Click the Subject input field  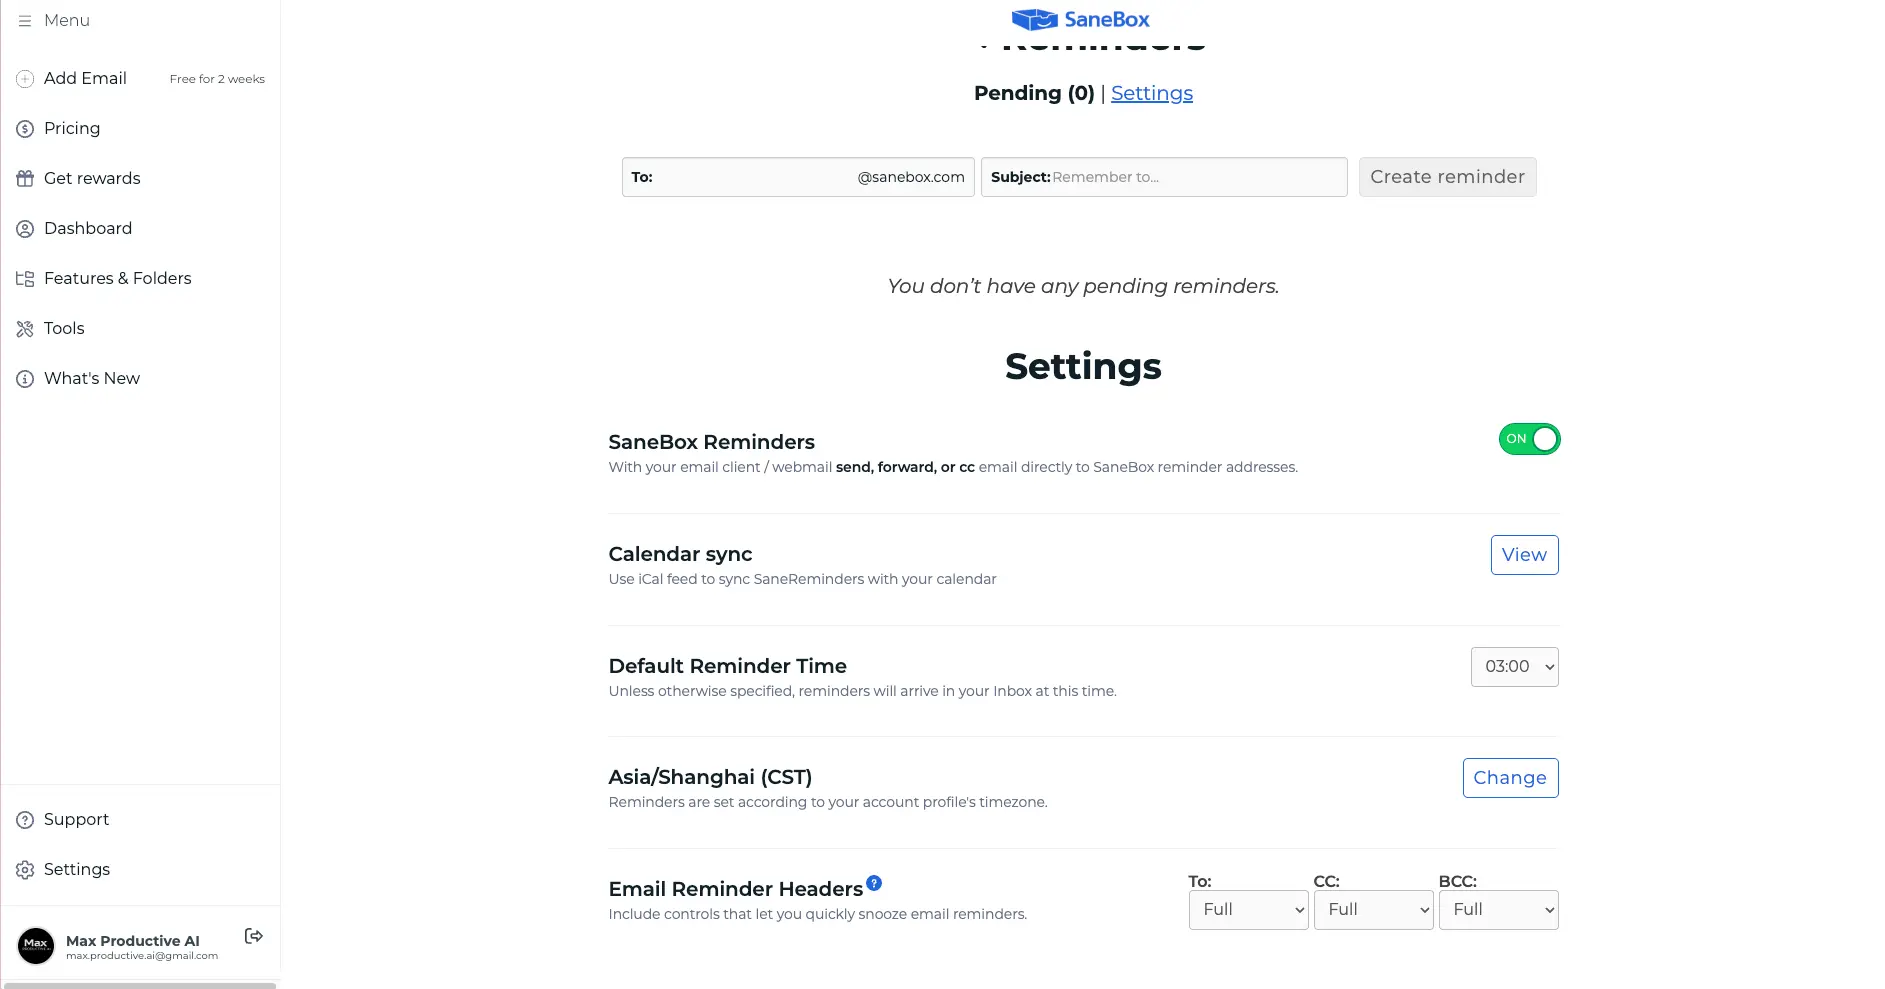click(1164, 177)
